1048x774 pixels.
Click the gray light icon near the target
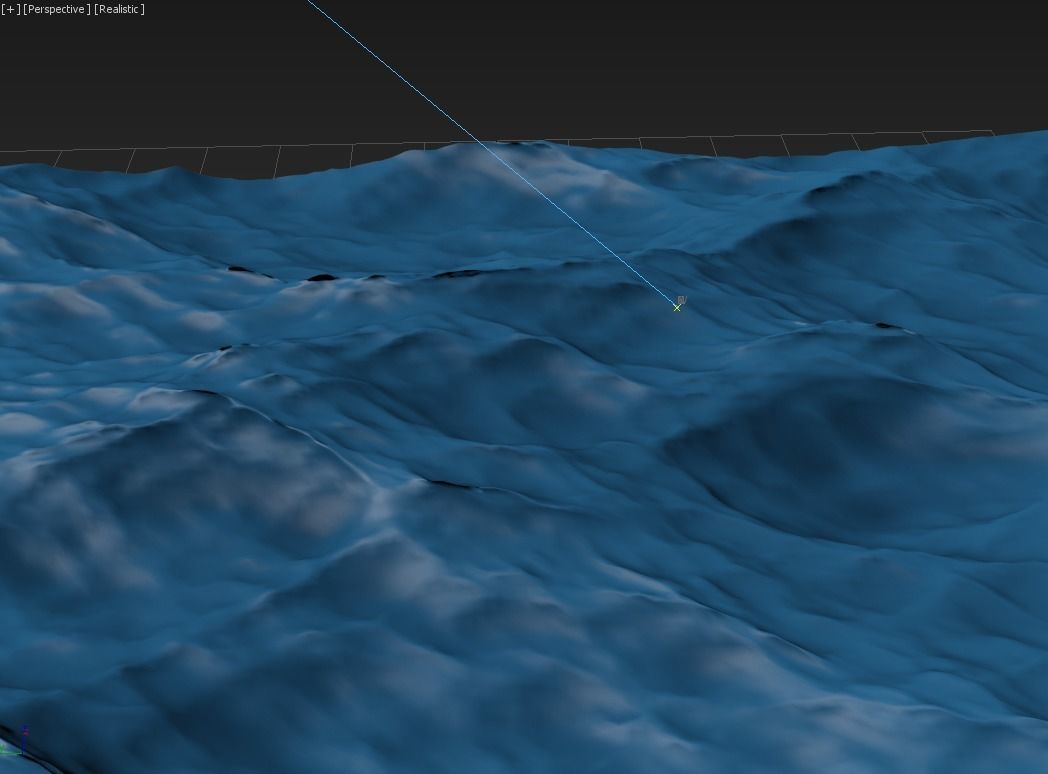(x=682, y=300)
